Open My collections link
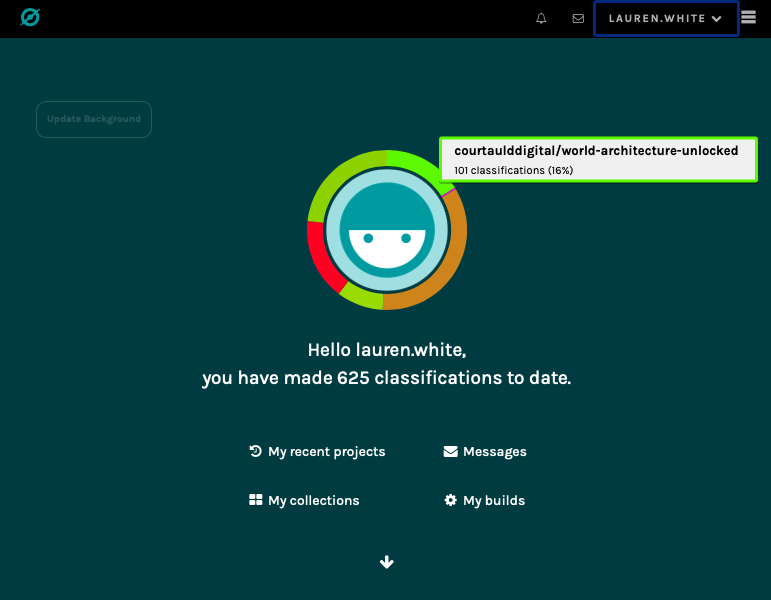The height and width of the screenshot is (600, 771). click(304, 500)
